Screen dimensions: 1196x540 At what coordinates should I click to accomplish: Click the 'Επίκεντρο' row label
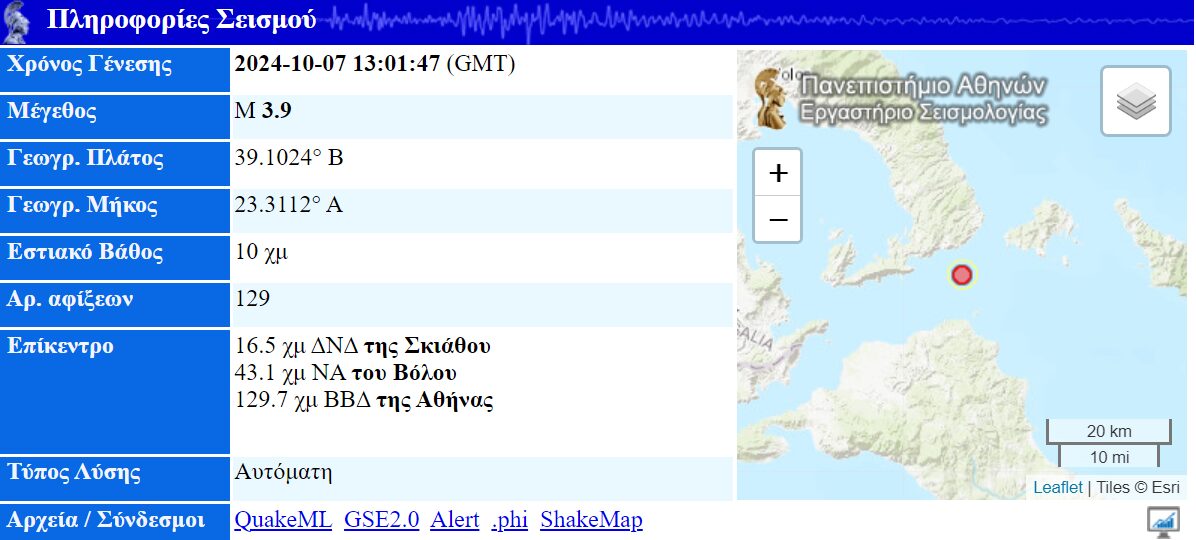(x=60, y=347)
